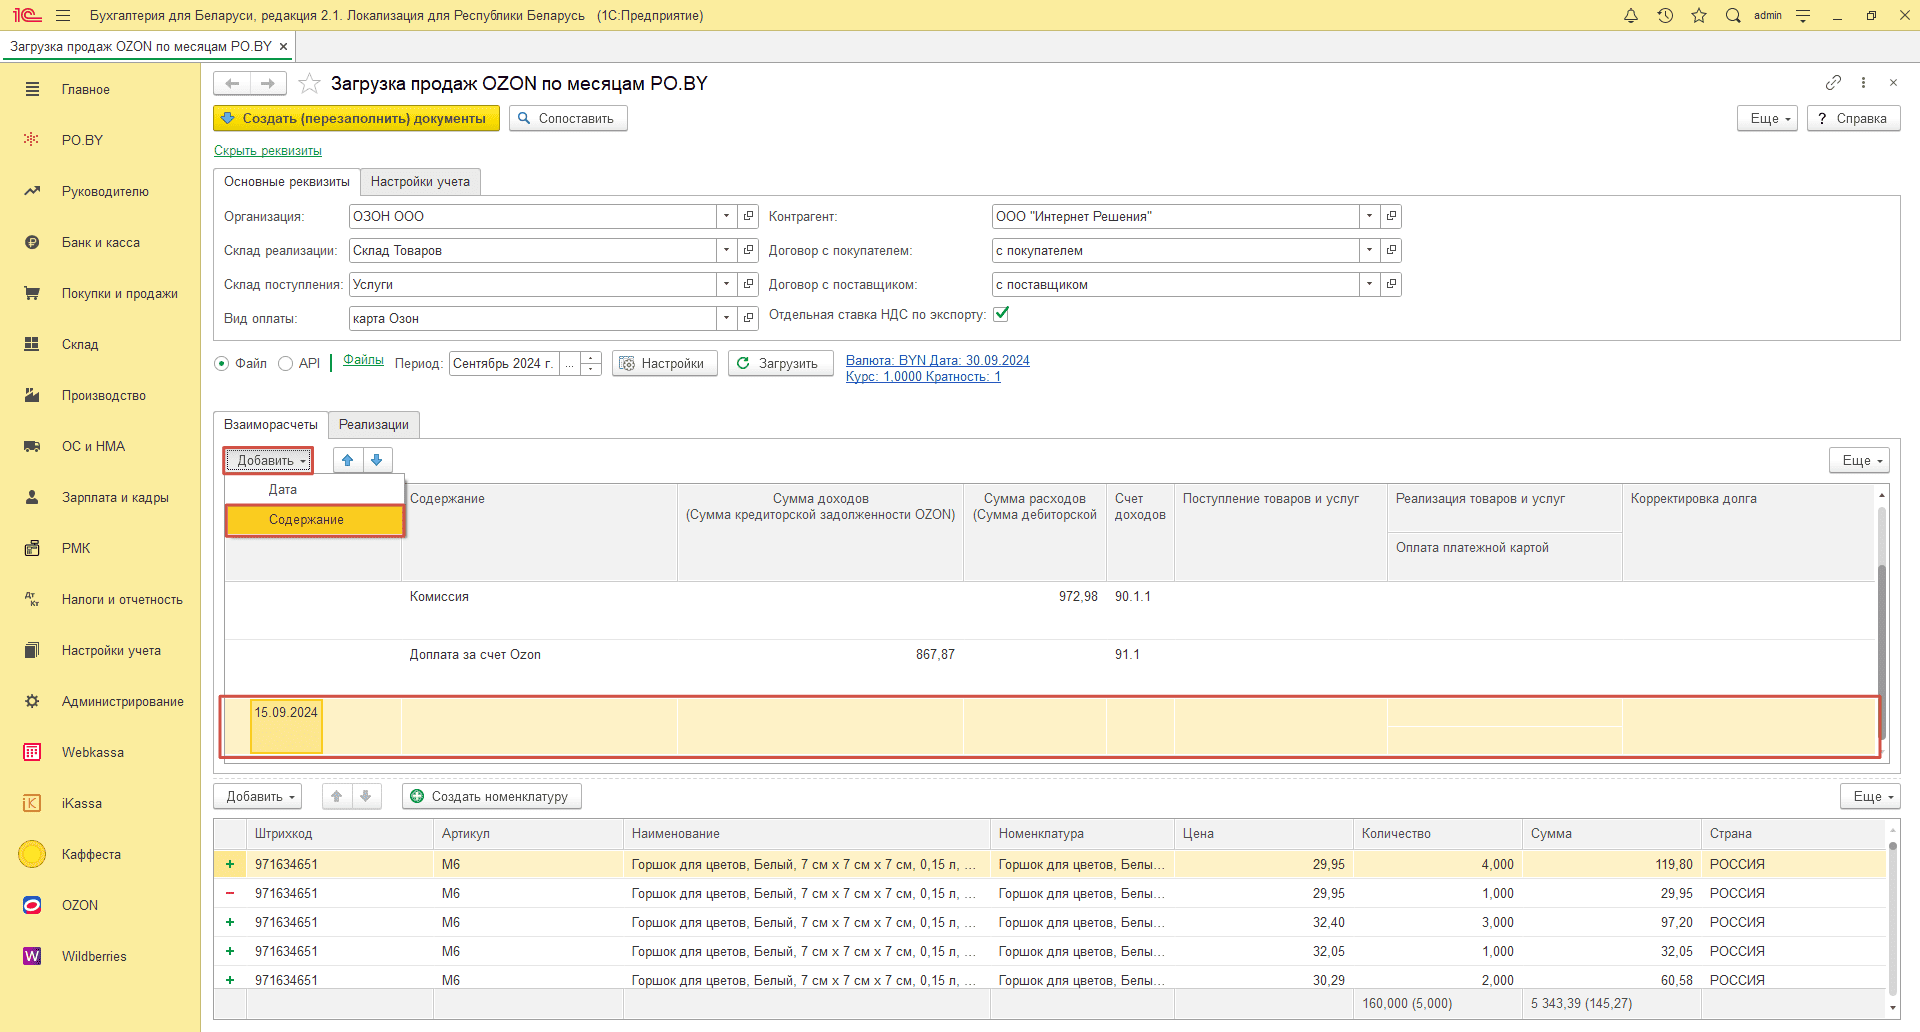Screen dimensions: 1920x1032
Task: Open Каффеста section in sidebar
Action: (x=91, y=854)
